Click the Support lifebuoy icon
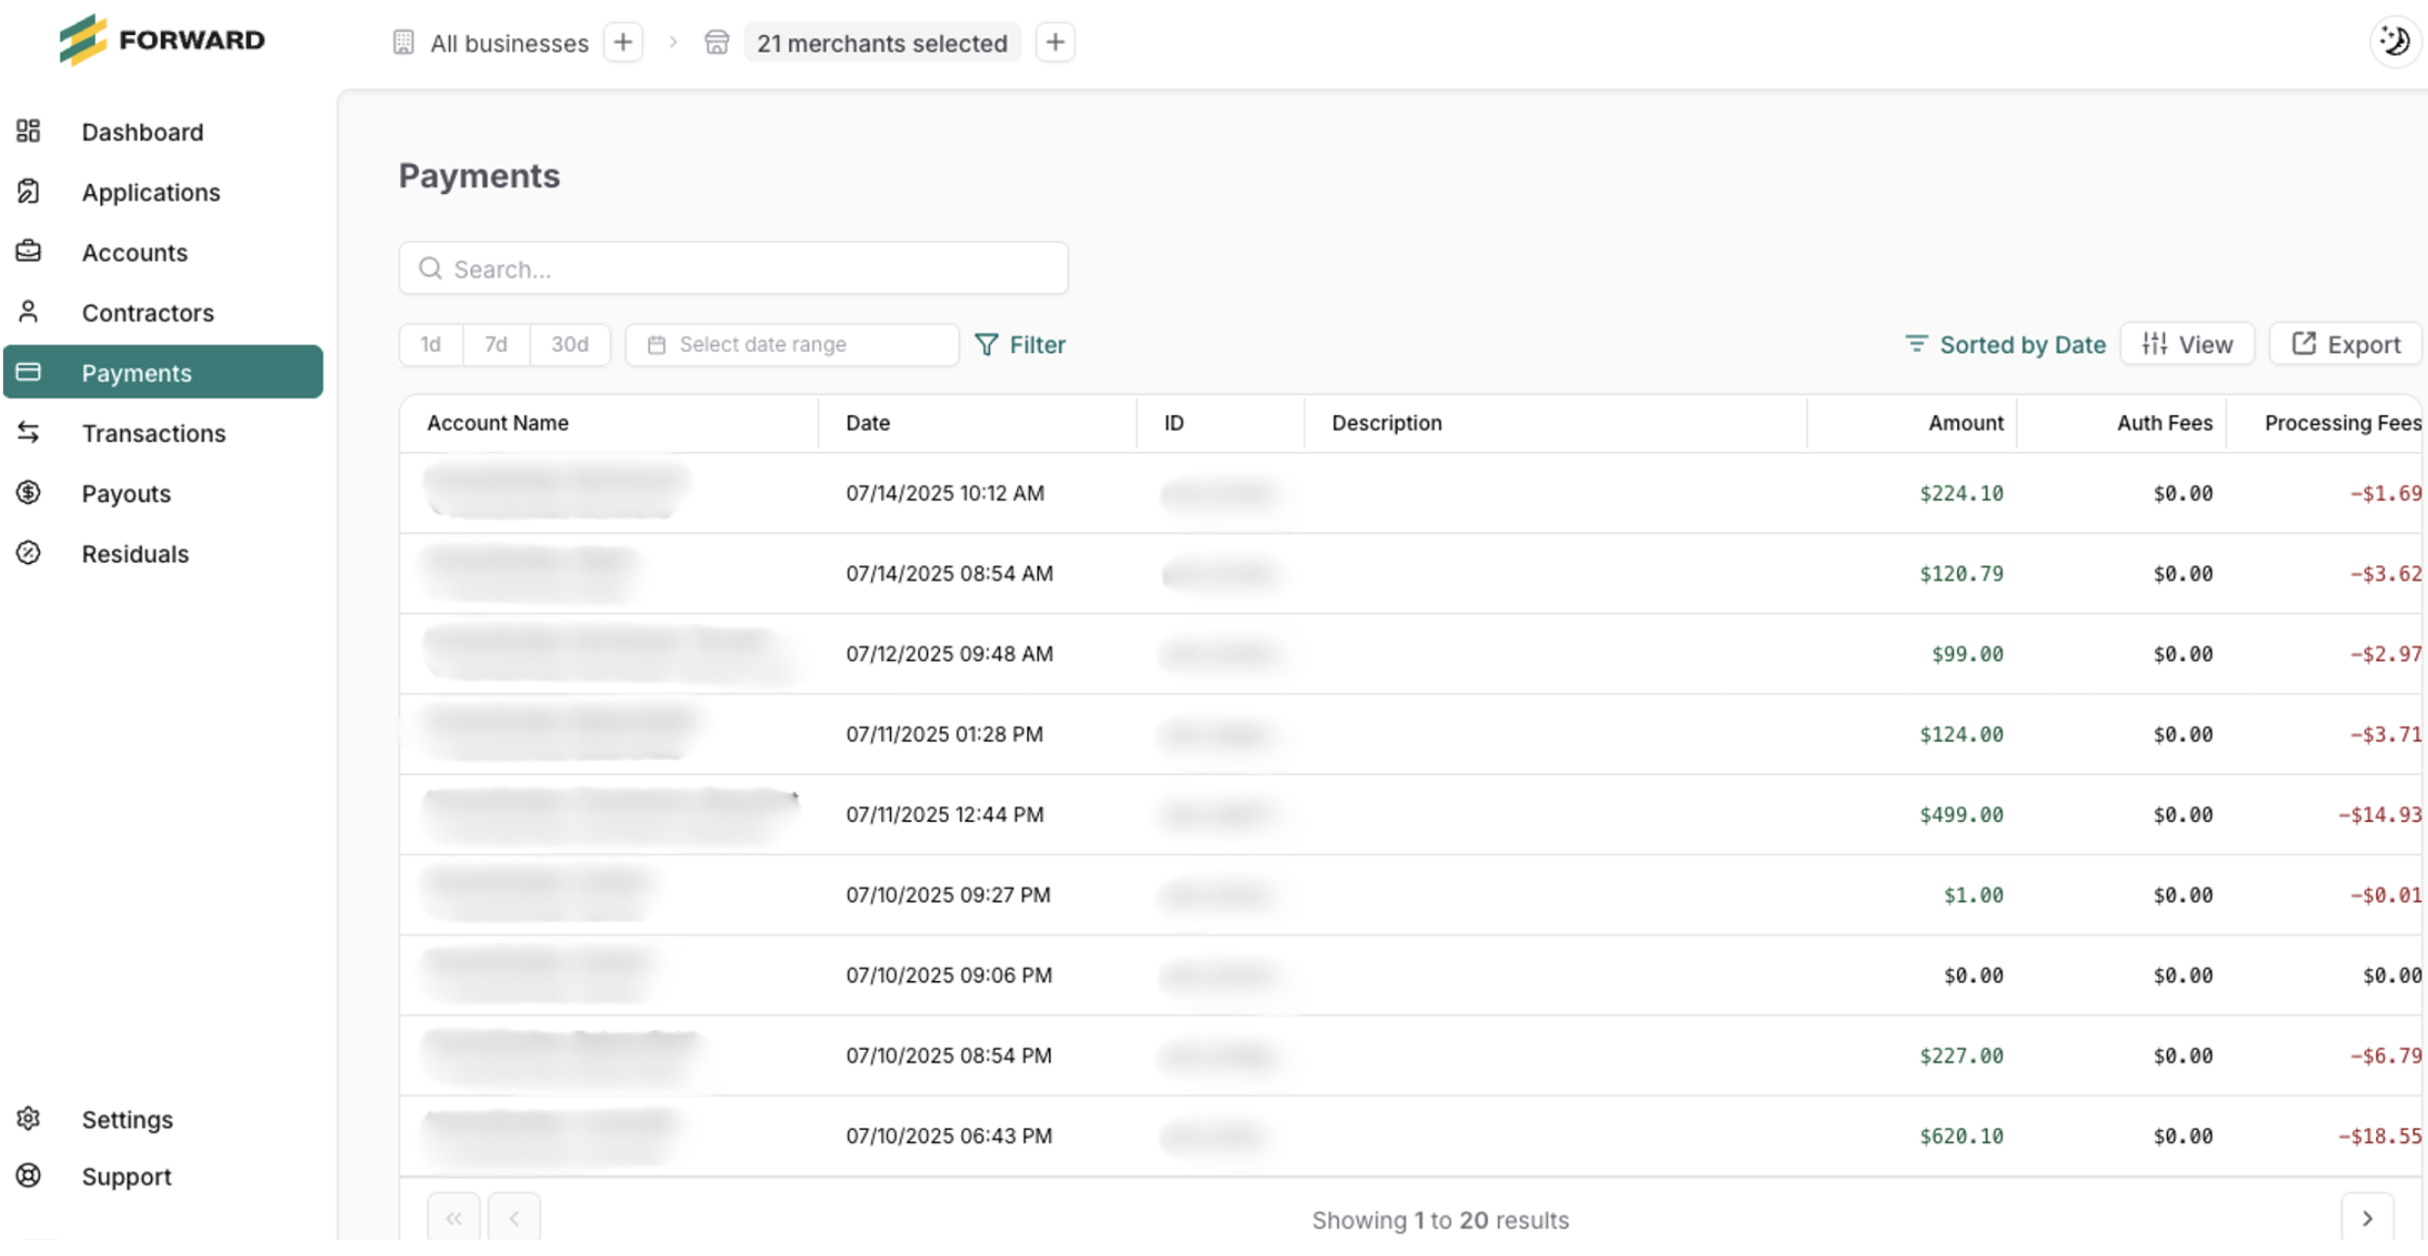 click(x=28, y=1175)
